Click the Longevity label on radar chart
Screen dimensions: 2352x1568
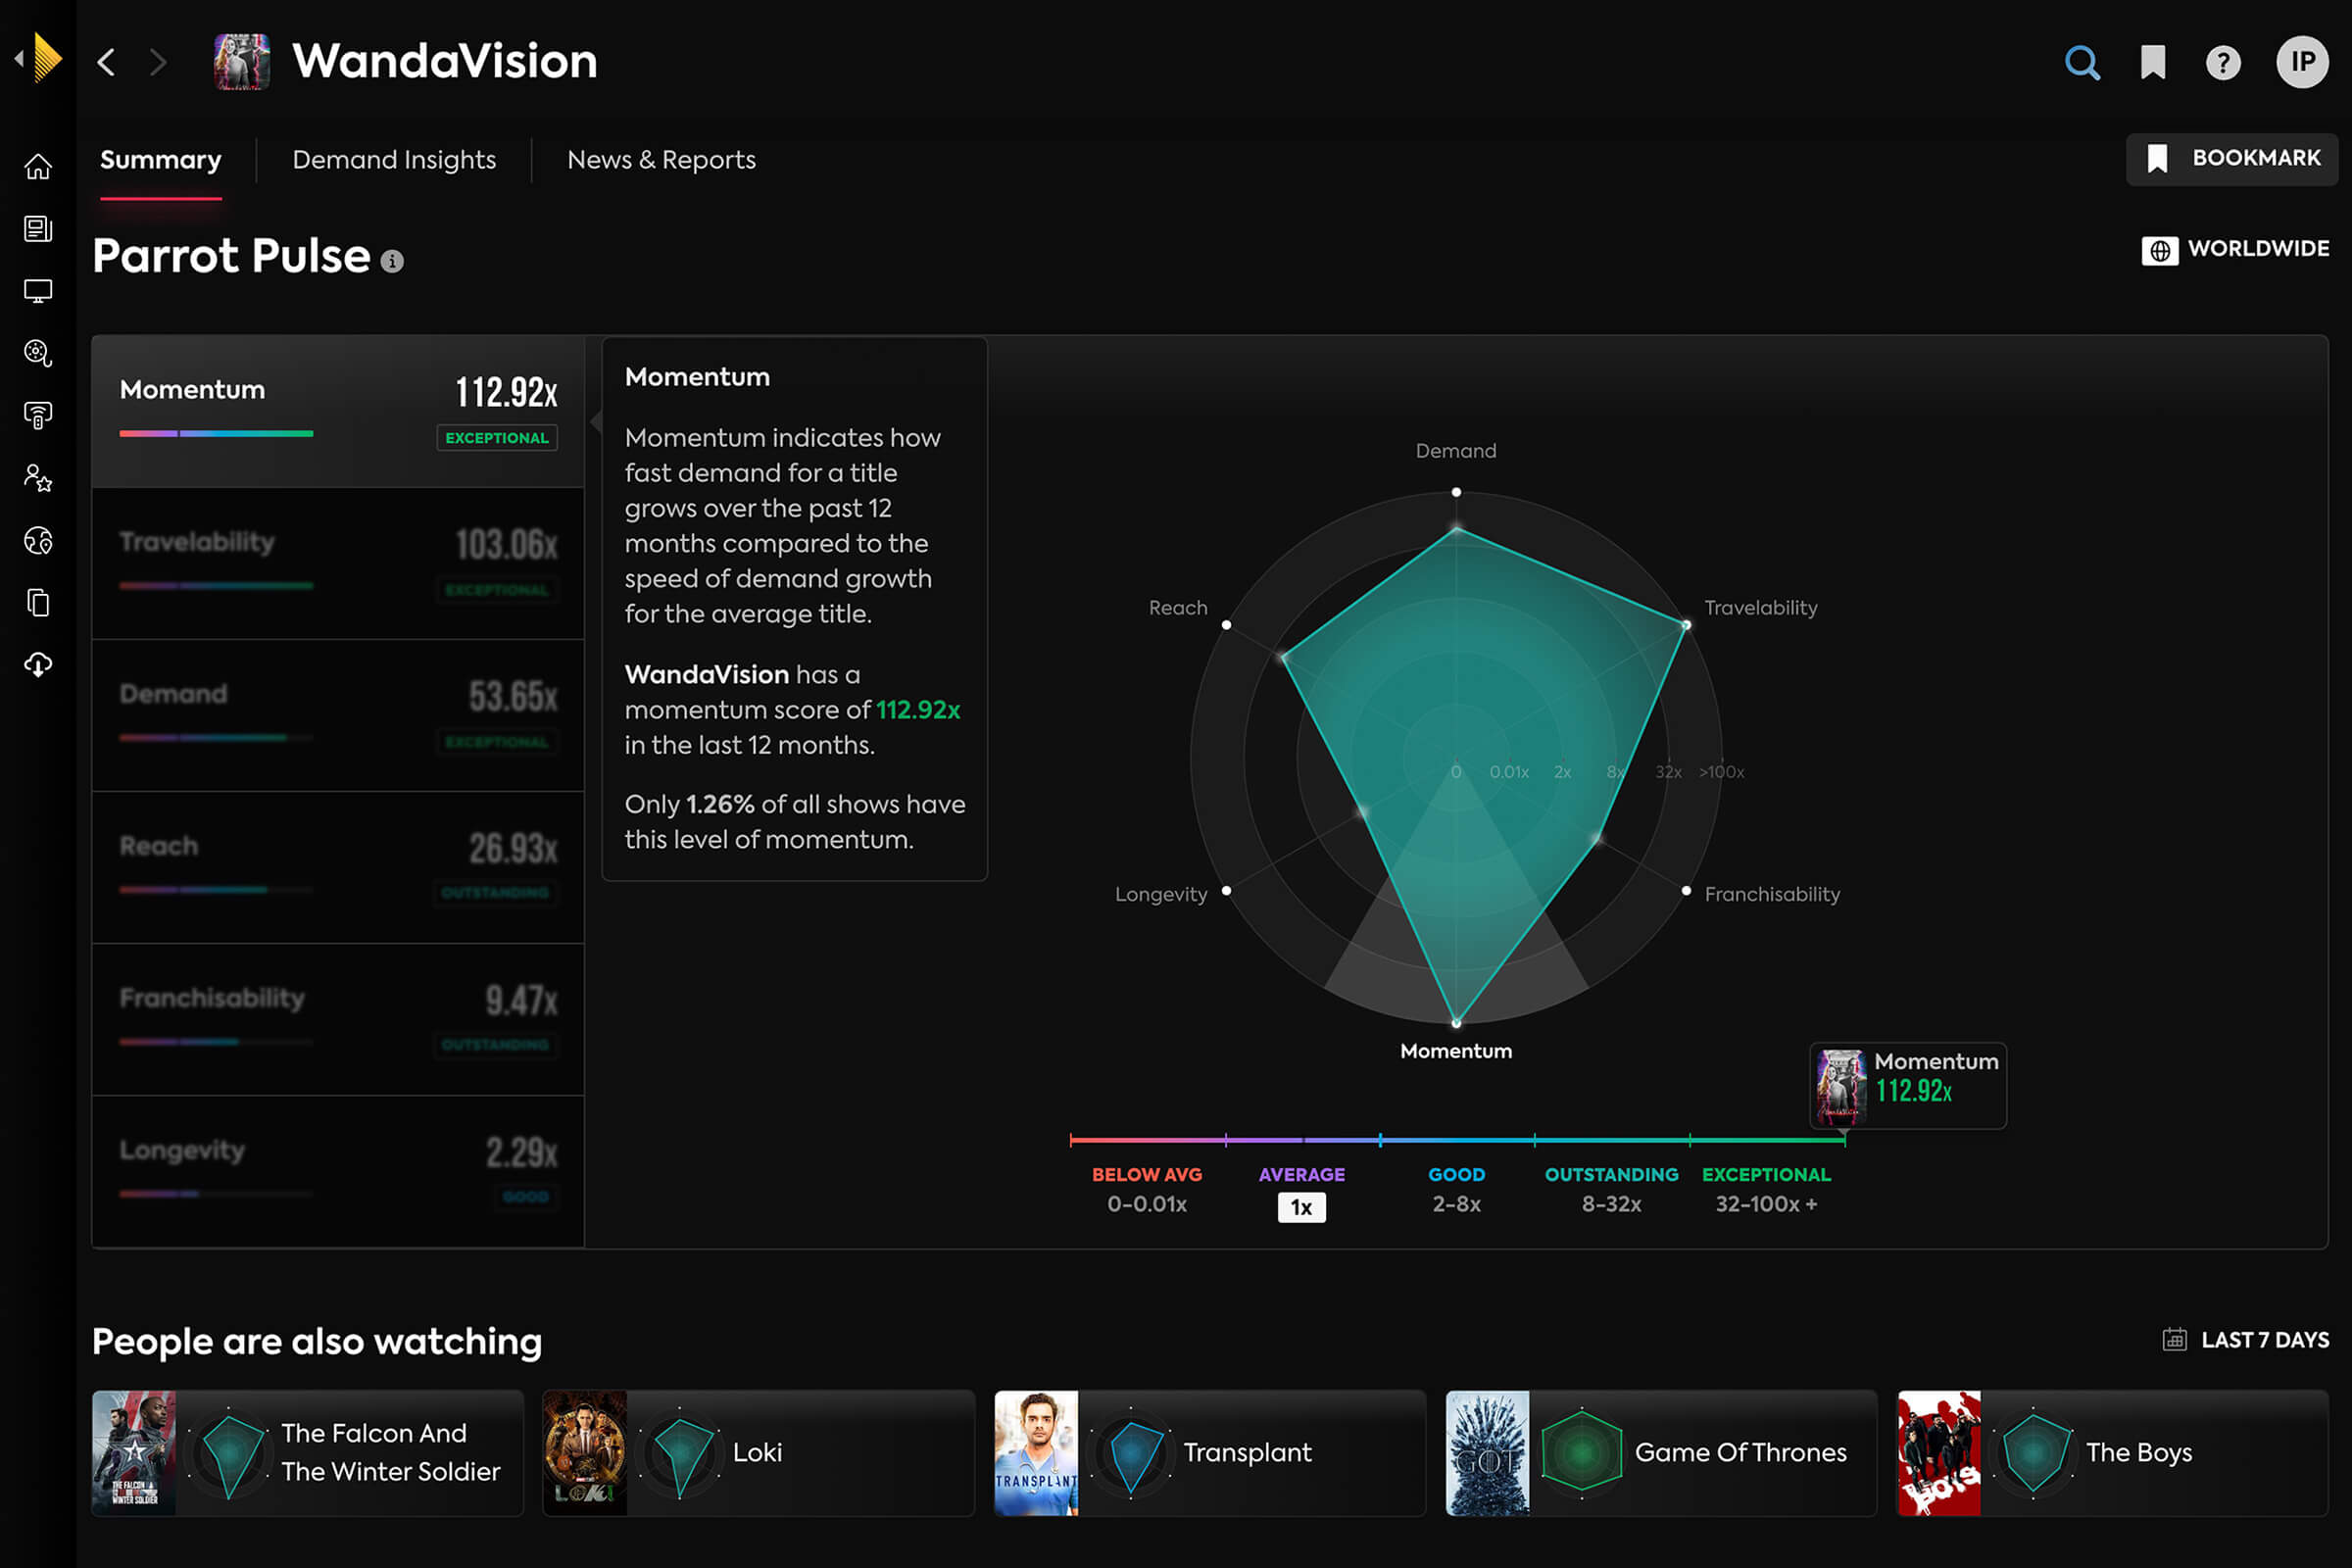click(1161, 894)
